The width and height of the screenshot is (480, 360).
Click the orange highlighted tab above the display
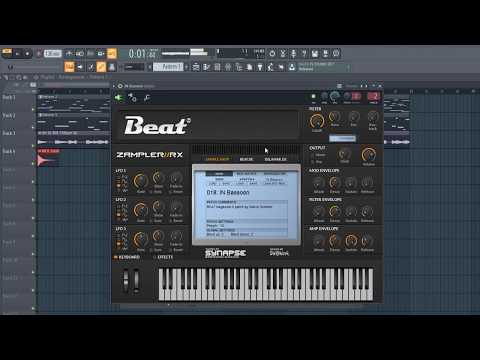click(217, 159)
